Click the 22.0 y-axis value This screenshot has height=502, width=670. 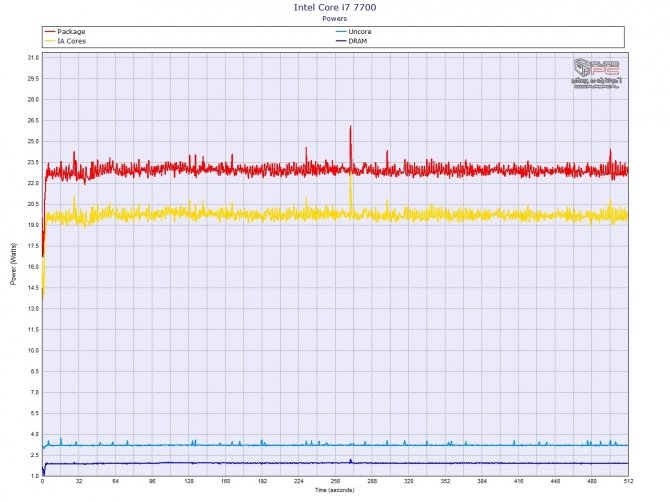[x=33, y=183]
